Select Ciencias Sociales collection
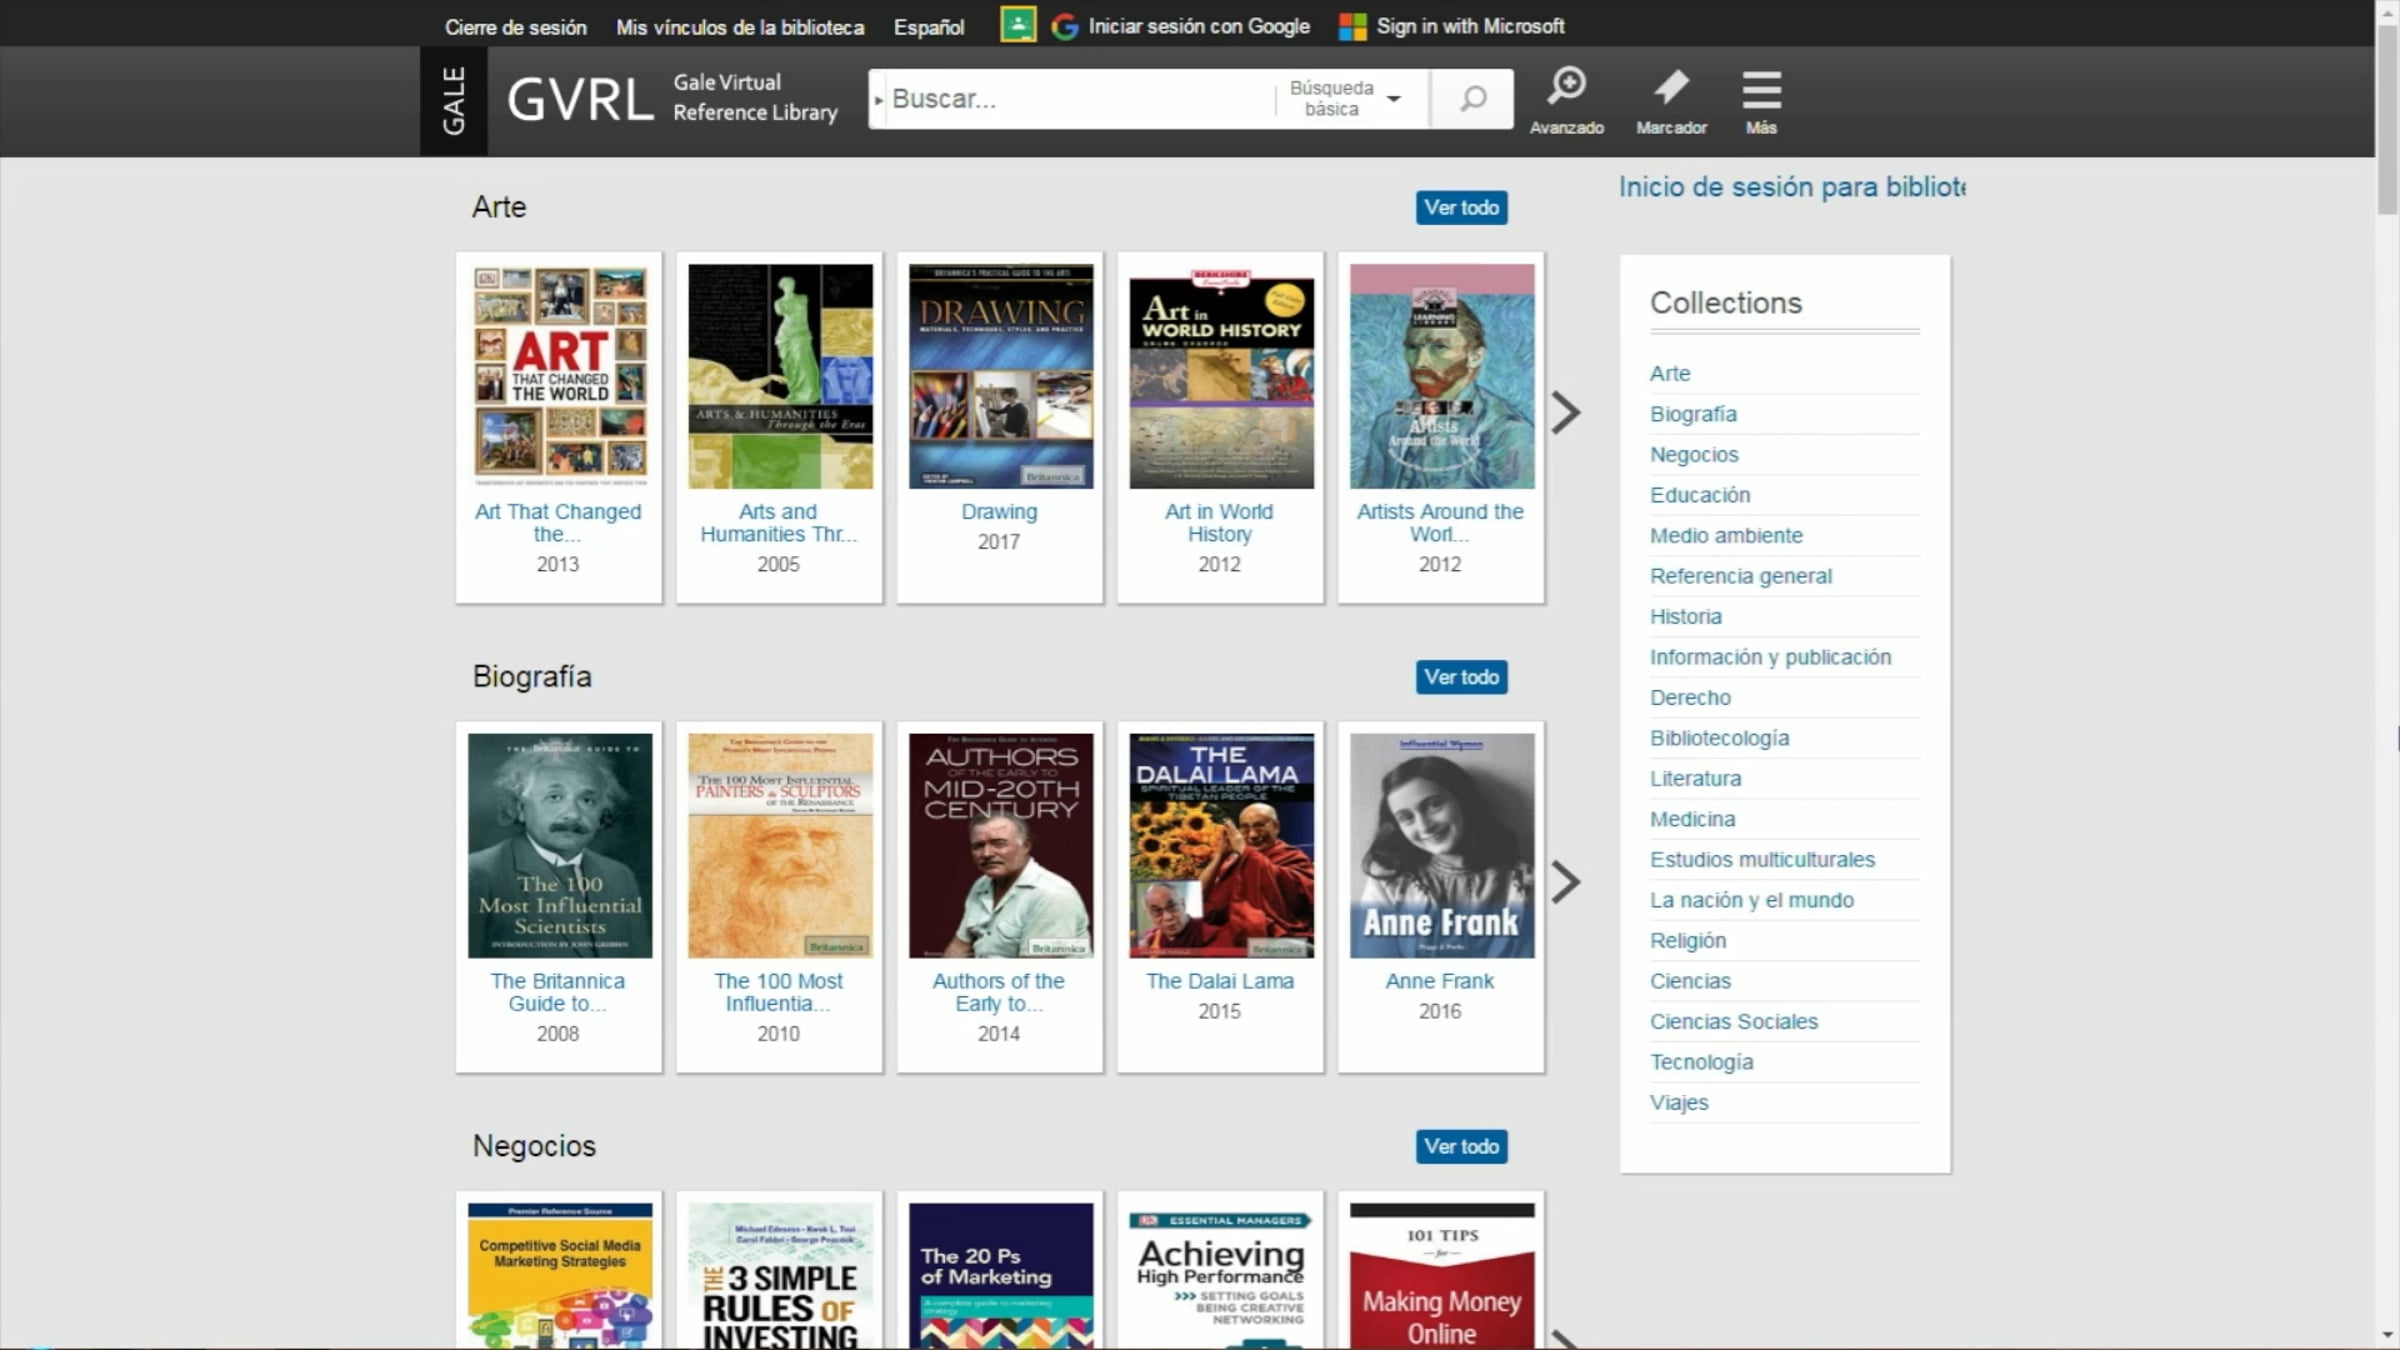 pos(1733,1022)
